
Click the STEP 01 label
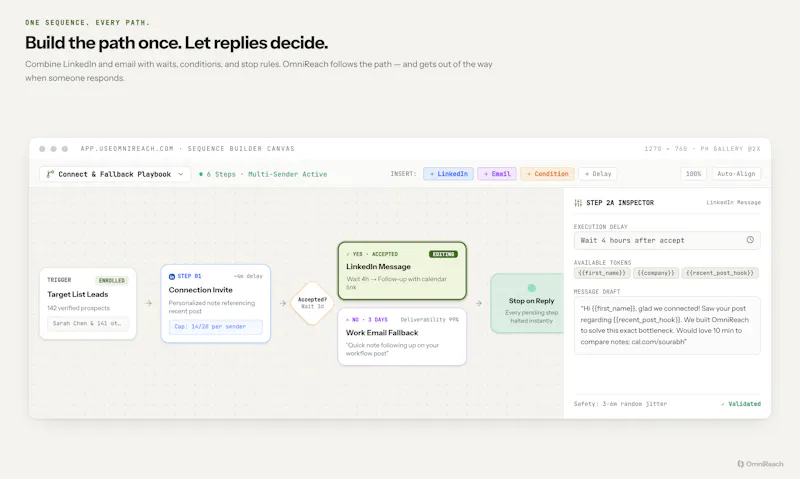189,276
